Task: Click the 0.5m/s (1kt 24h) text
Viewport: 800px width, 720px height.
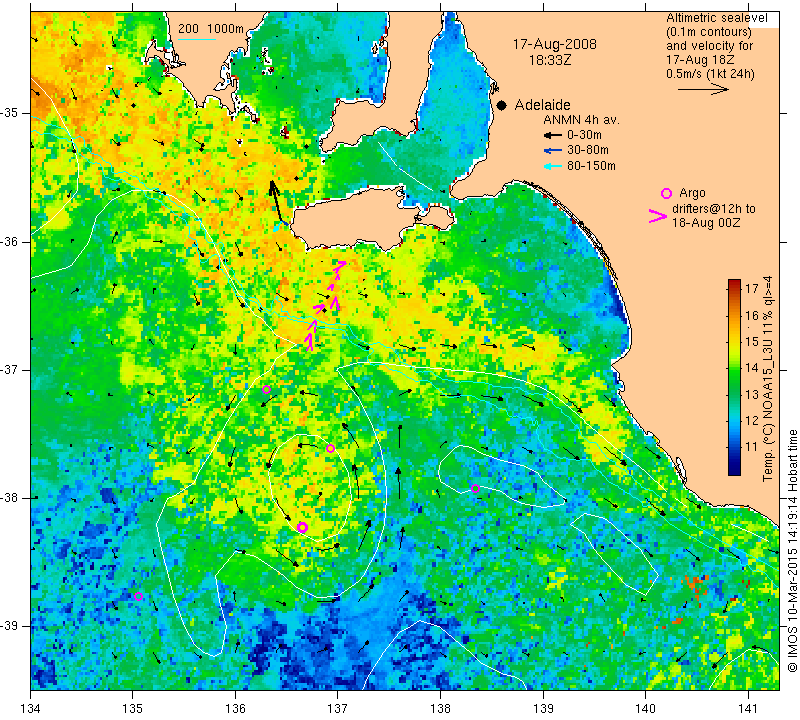Action: point(710,74)
